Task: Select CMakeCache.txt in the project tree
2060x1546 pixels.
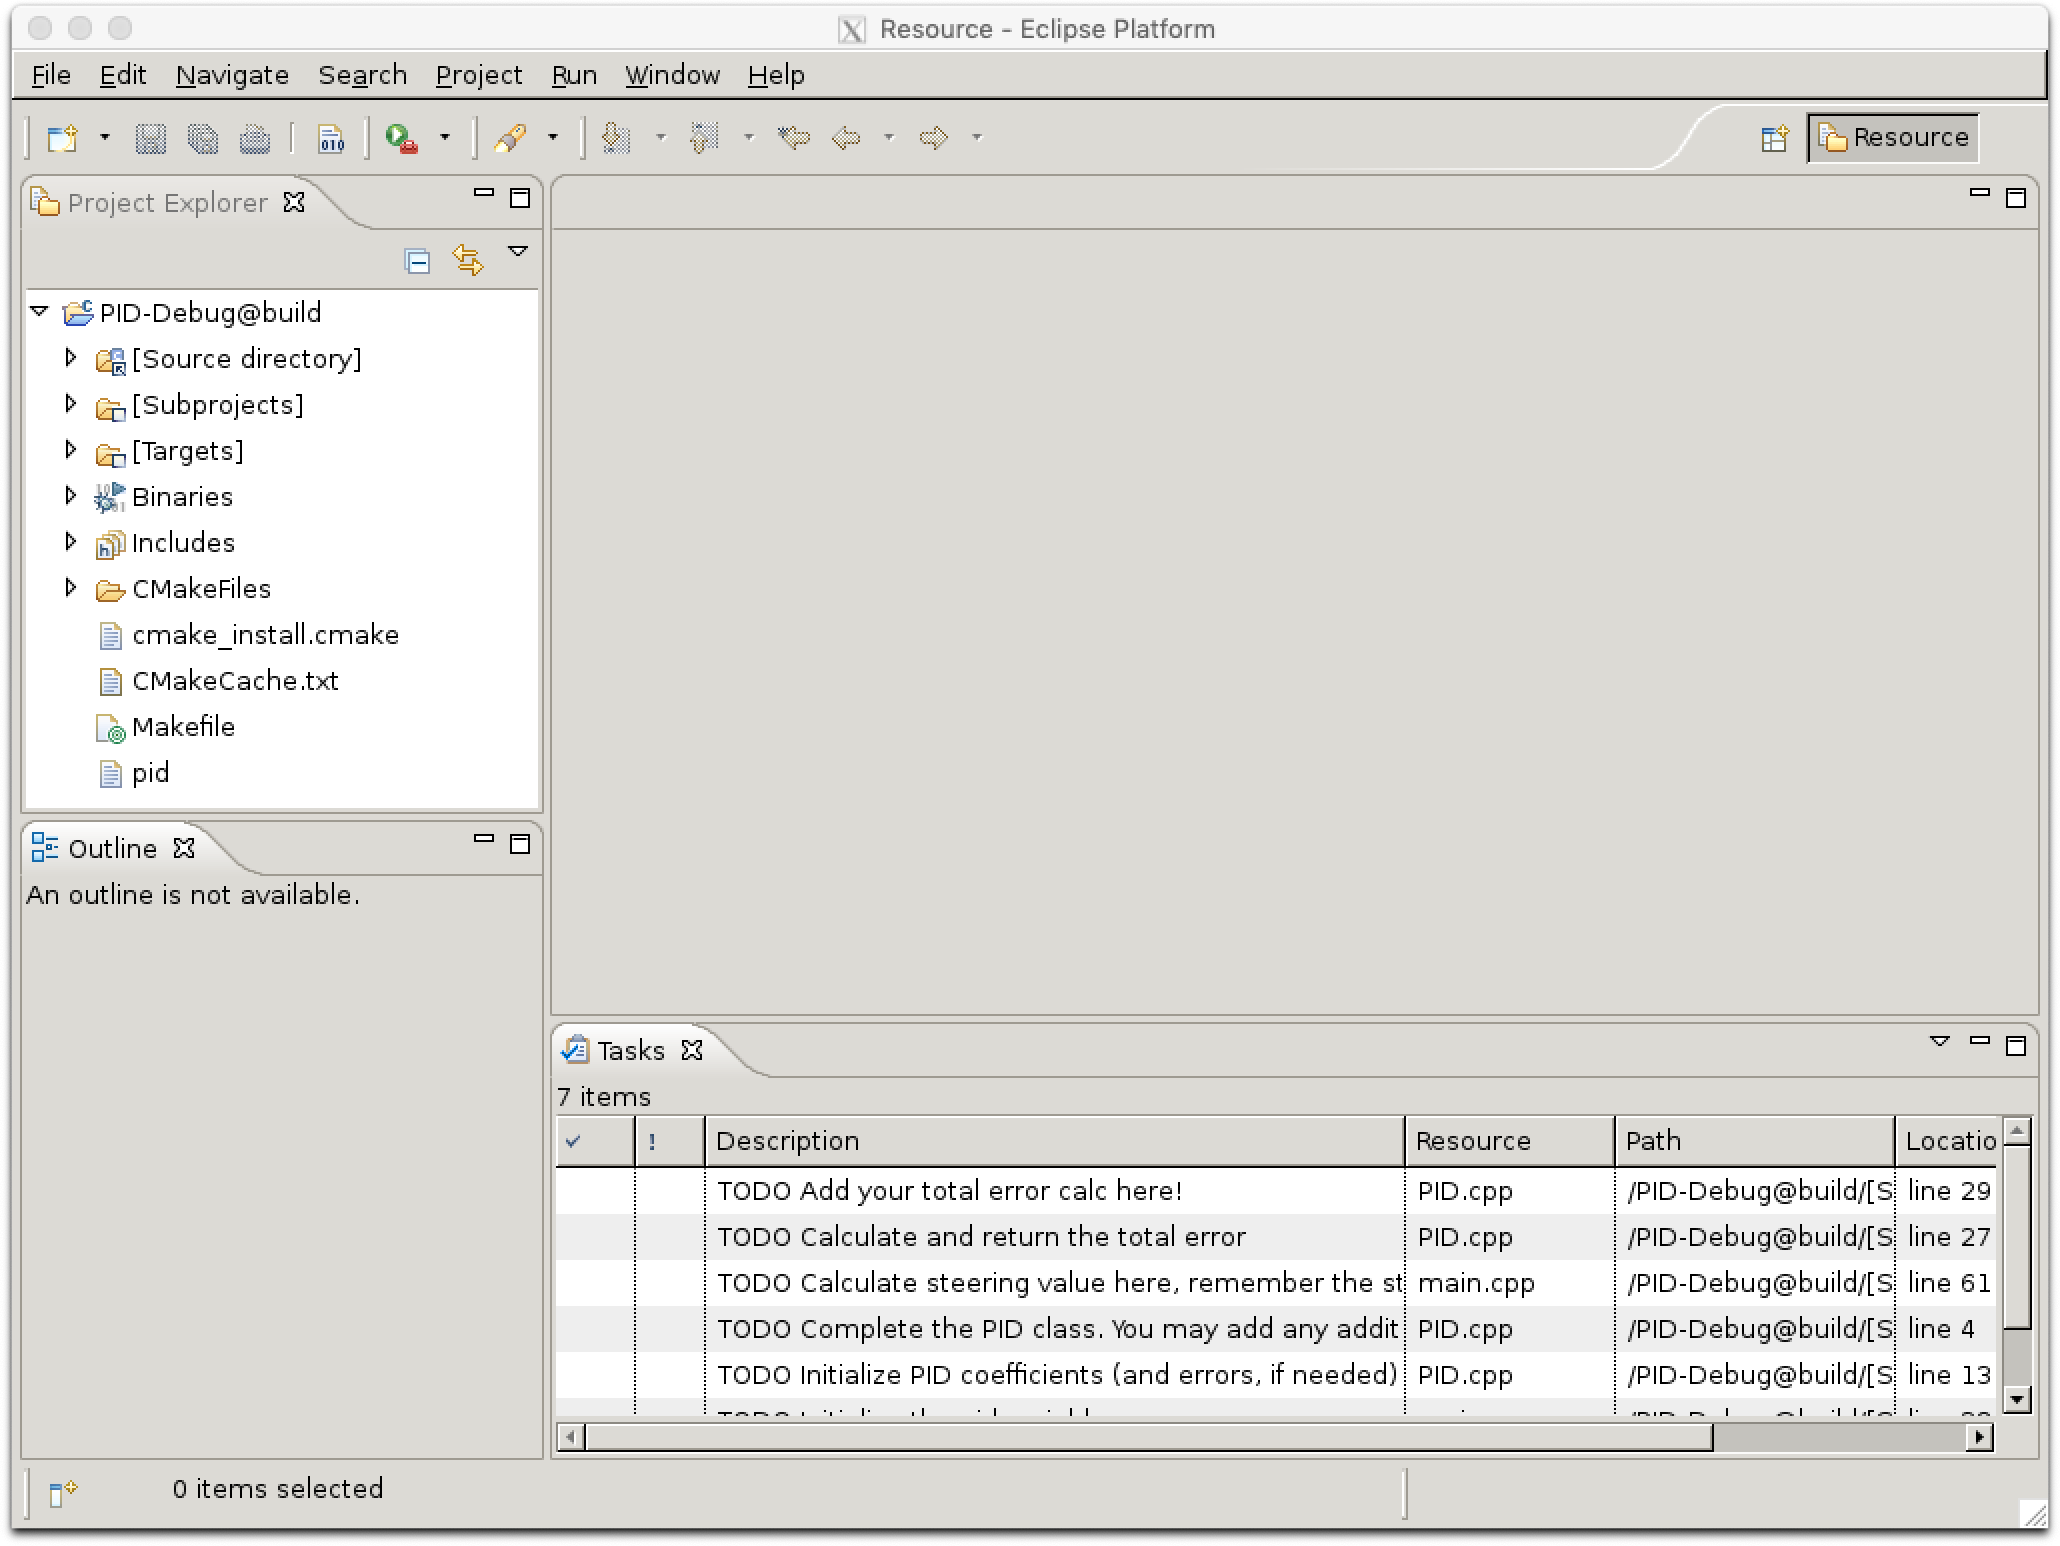Action: [235, 681]
